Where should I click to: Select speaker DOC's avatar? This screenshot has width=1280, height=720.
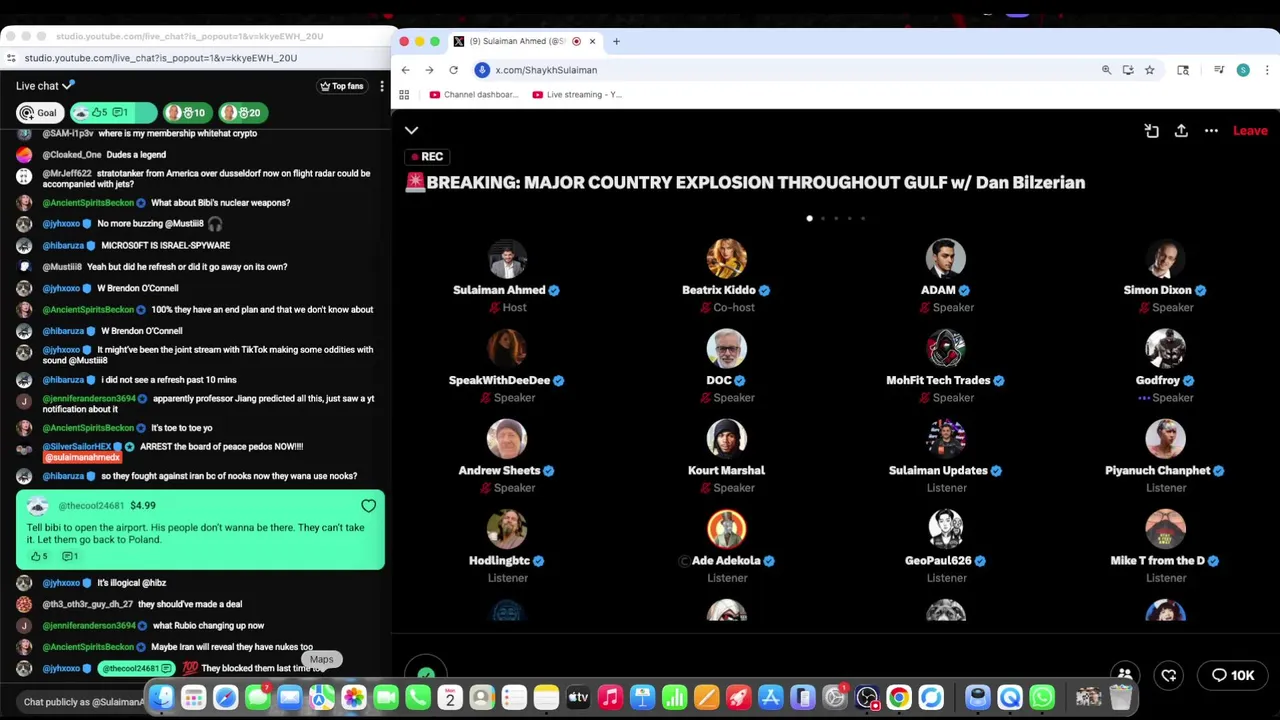[727, 349]
